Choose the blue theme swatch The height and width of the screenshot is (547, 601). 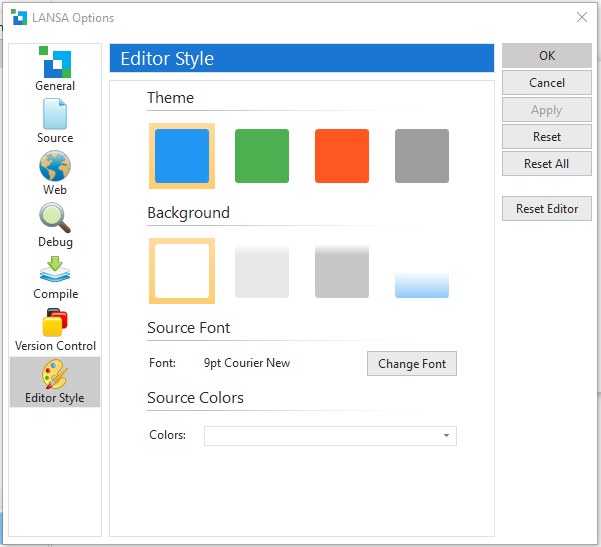pyautogui.click(x=182, y=156)
